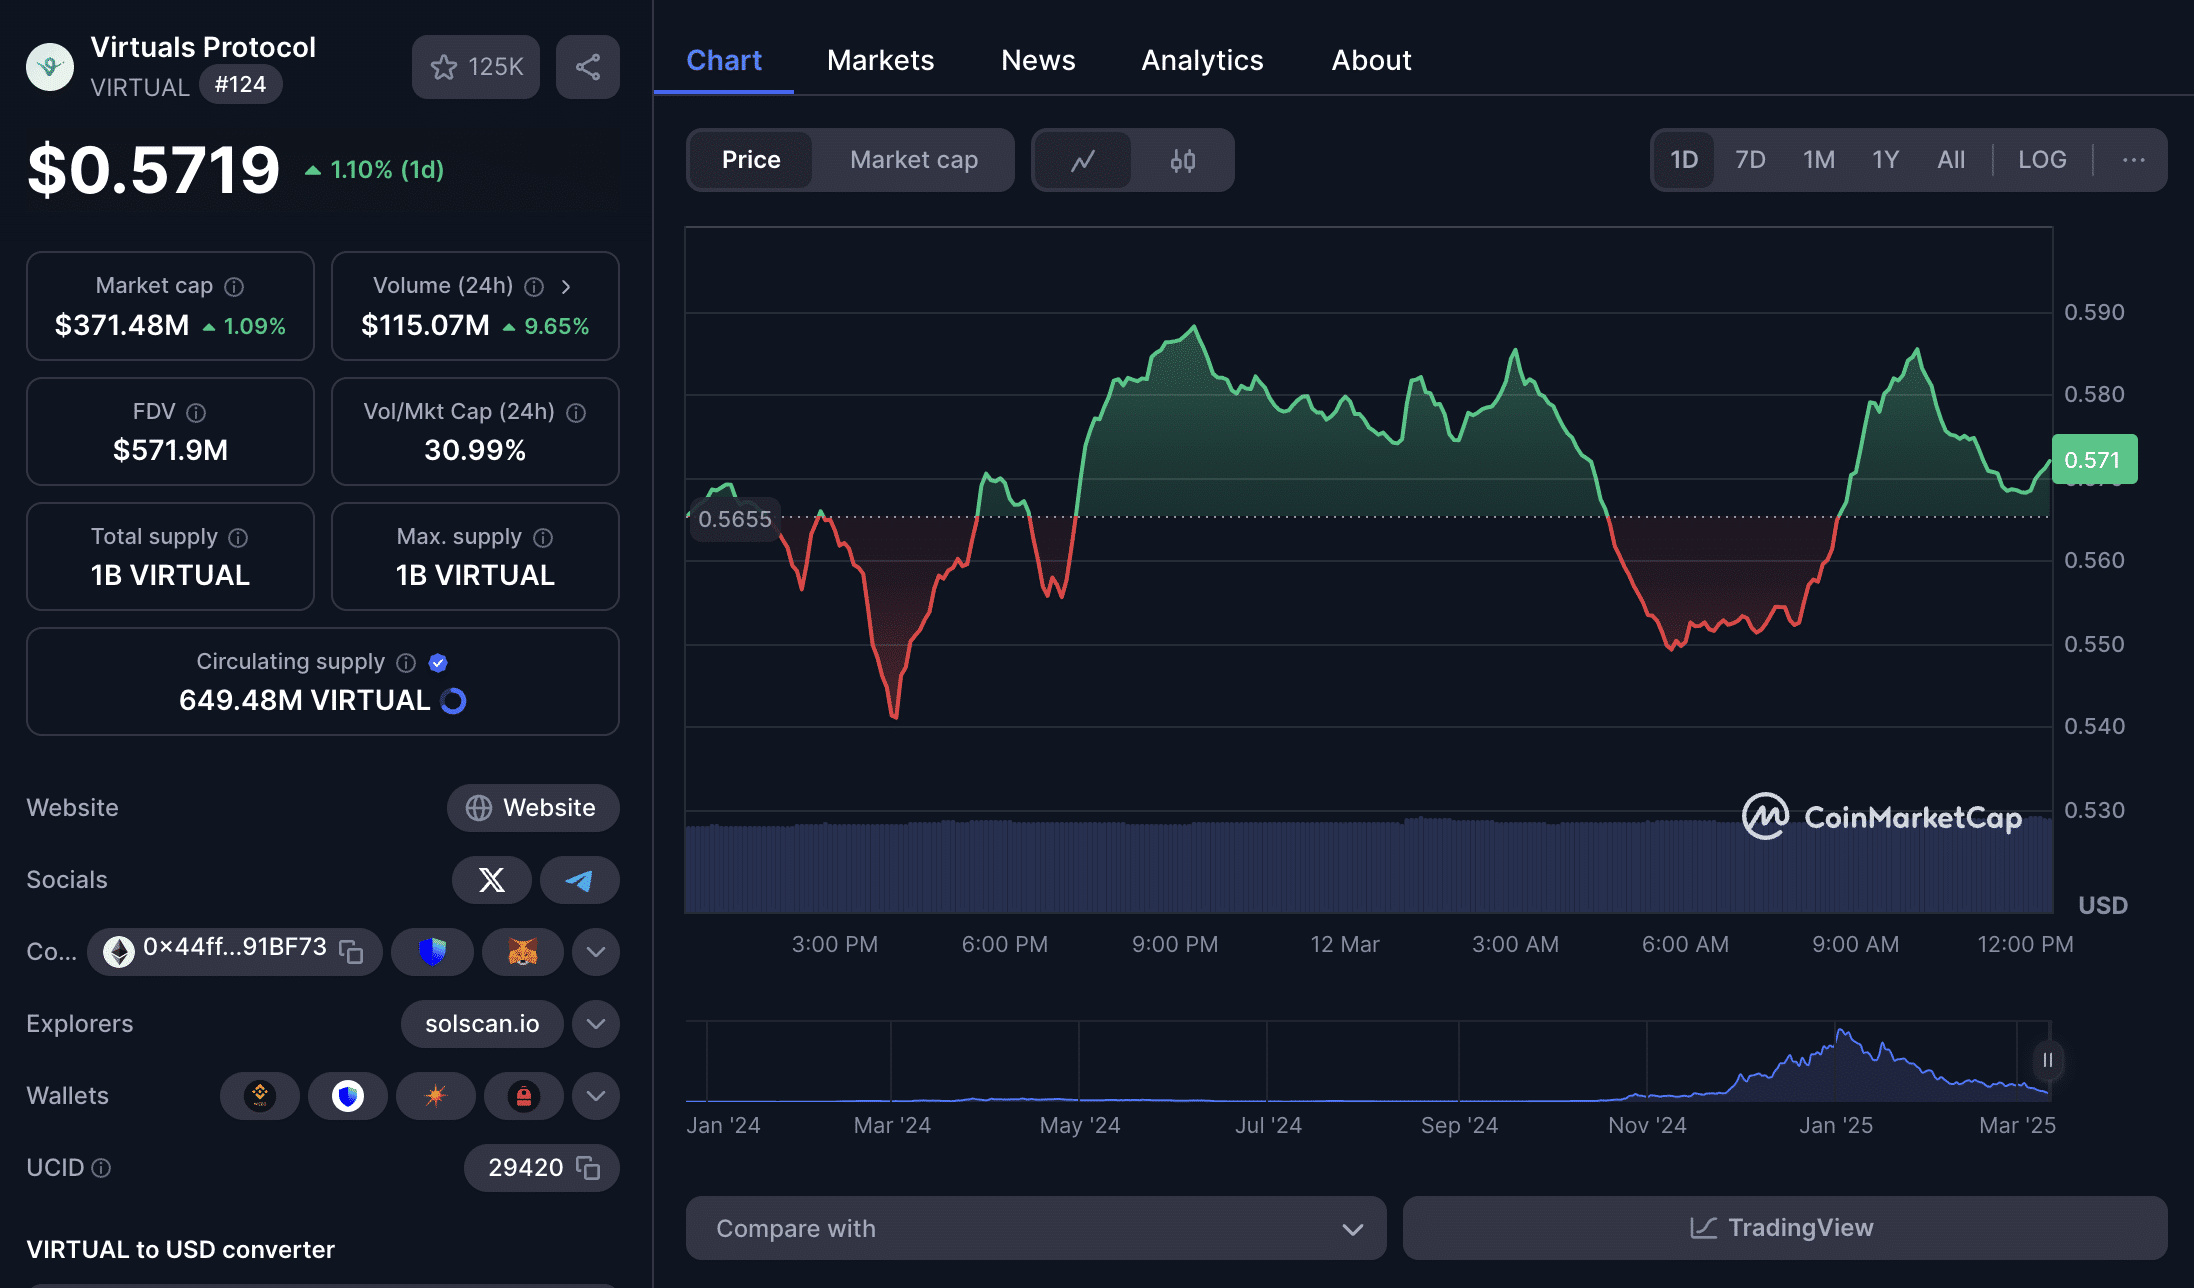
Task: Set chart range to 7D
Action: (x=1750, y=160)
